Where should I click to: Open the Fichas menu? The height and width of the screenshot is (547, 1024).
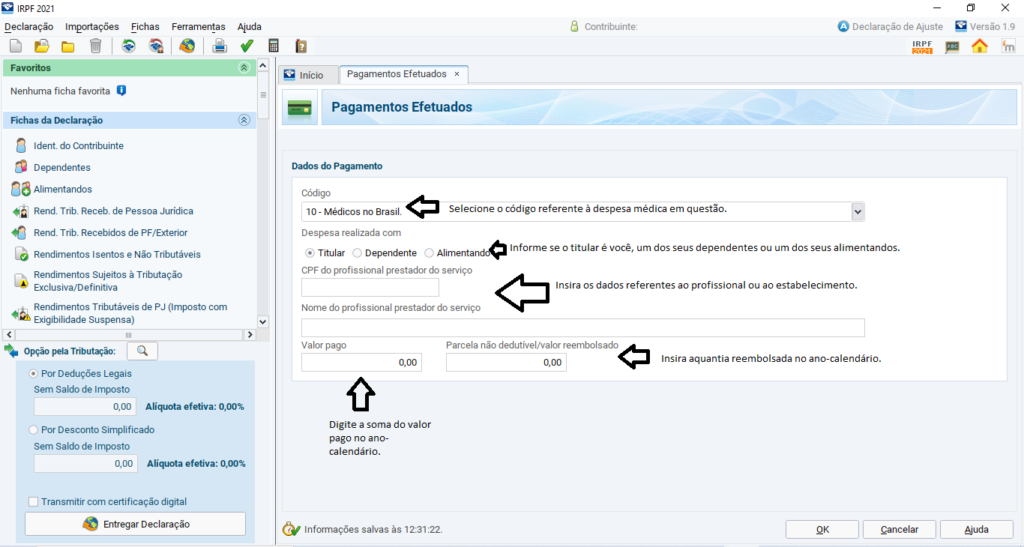(x=145, y=27)
